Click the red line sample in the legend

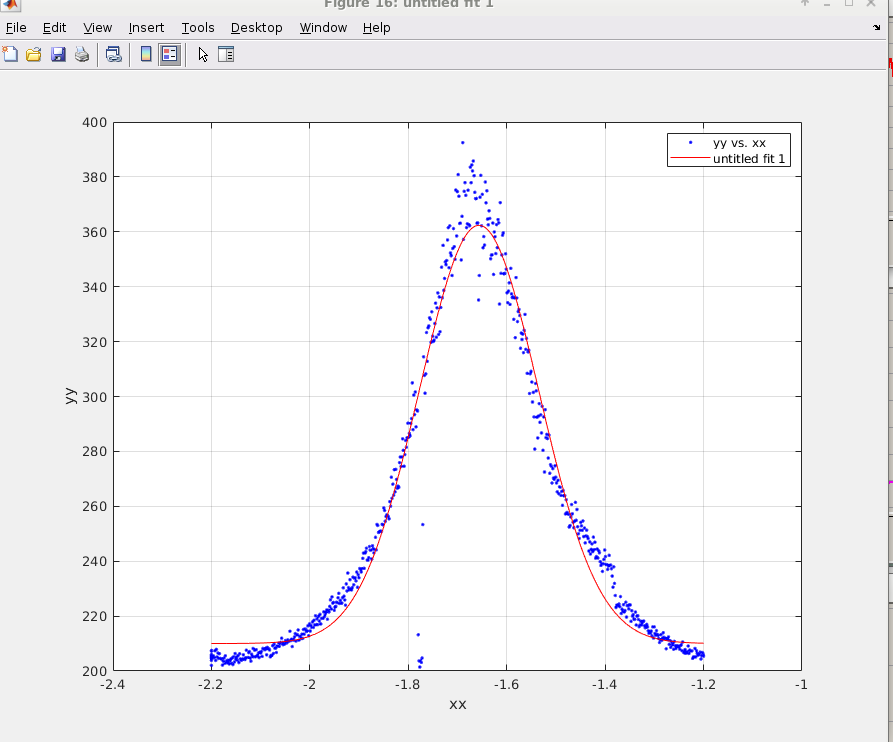click(690, 158)
